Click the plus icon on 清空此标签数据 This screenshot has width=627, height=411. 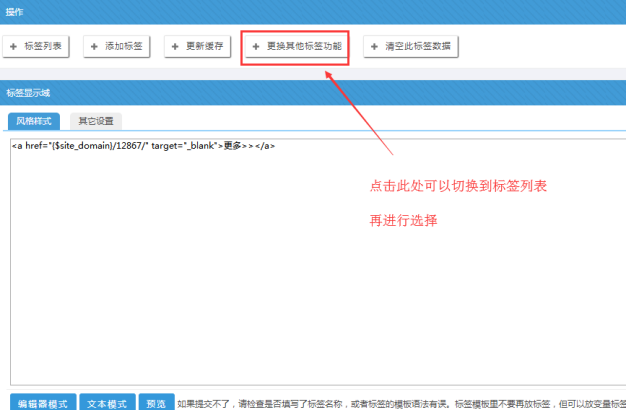point(375,47)
